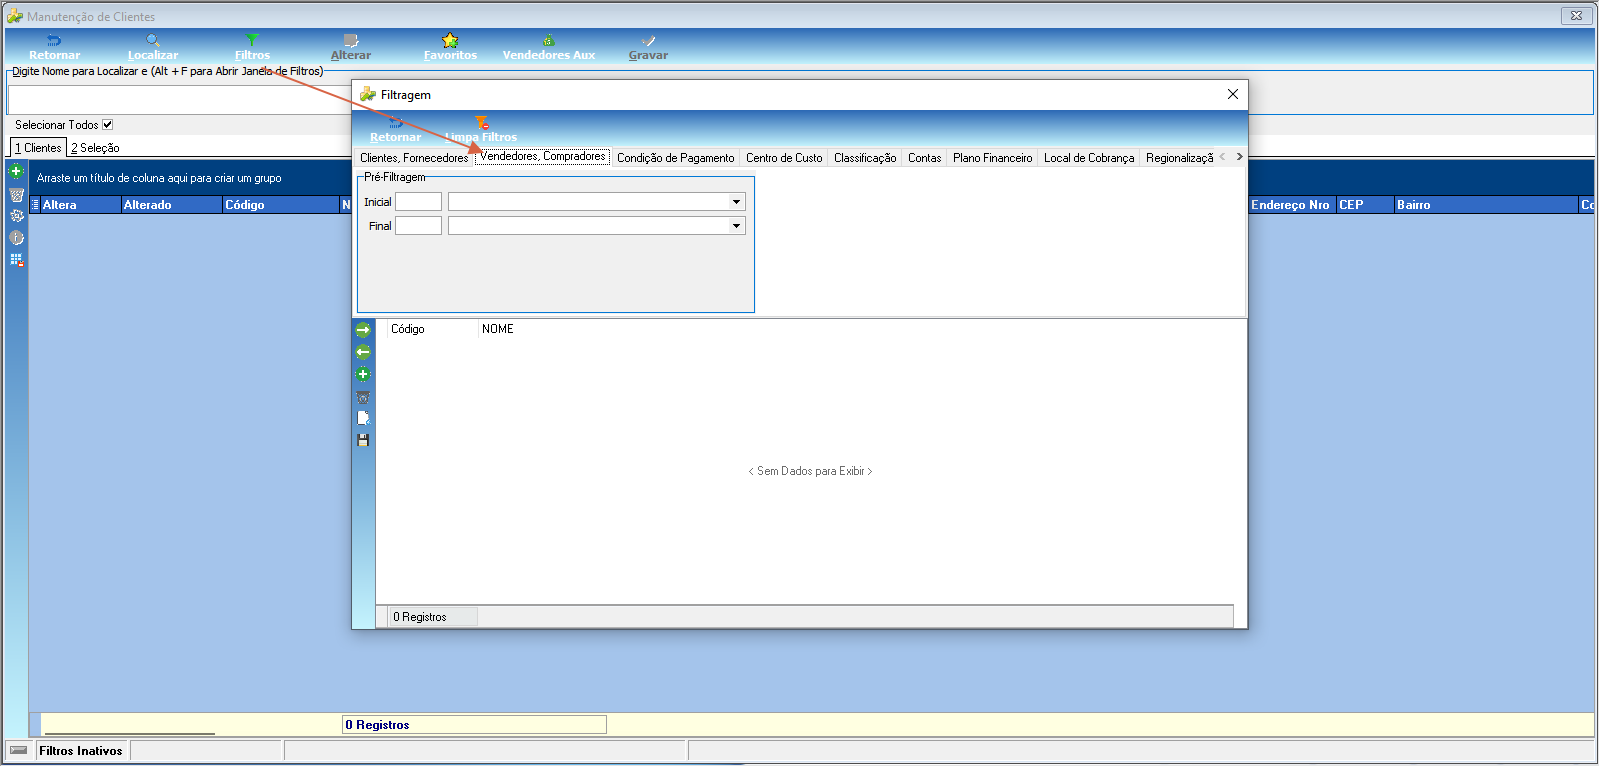Select the Classificação tab

(865, 158)
